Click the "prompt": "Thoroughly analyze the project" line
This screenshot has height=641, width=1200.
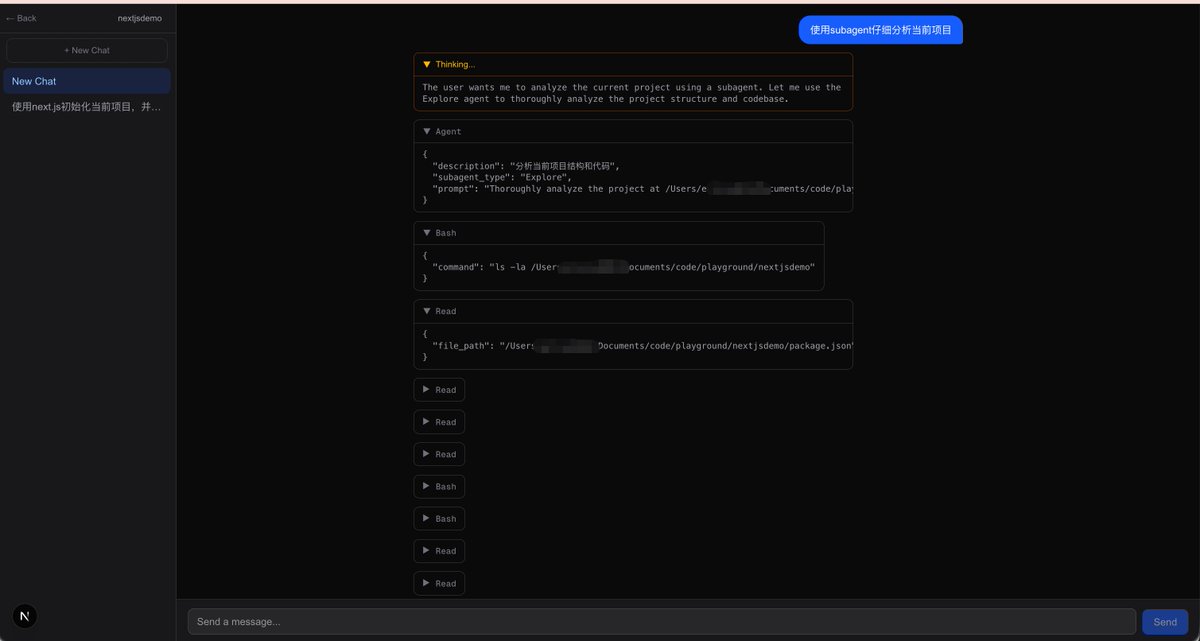(x=642, y=188)
